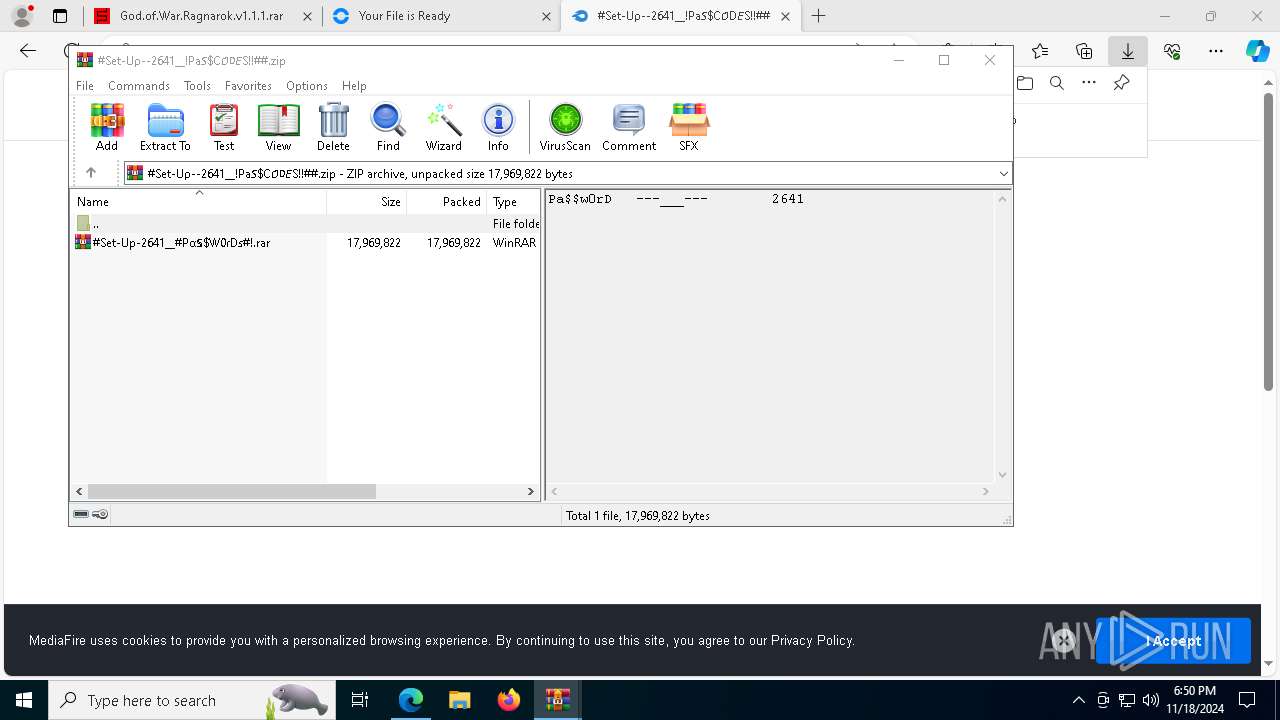Switch to God.of.War.Ragnarok.v1.1.1.rar tab
The image size is (1280, 720).
point(200,16)
